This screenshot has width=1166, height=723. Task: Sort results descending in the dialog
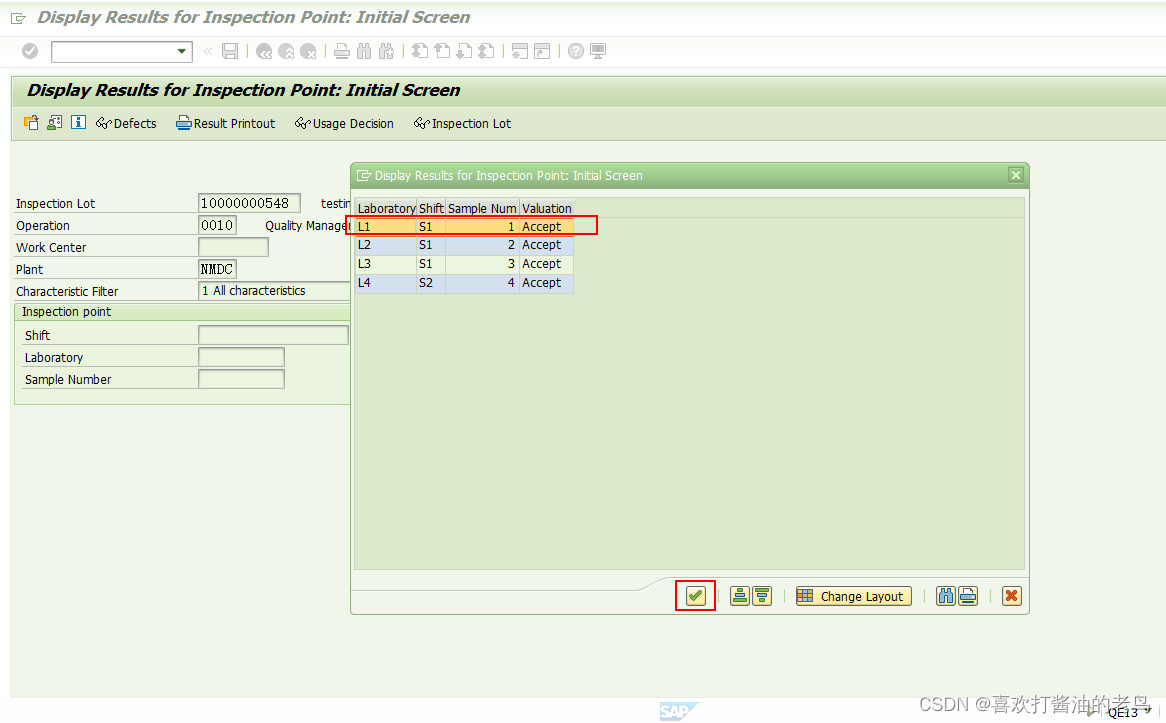763,596
